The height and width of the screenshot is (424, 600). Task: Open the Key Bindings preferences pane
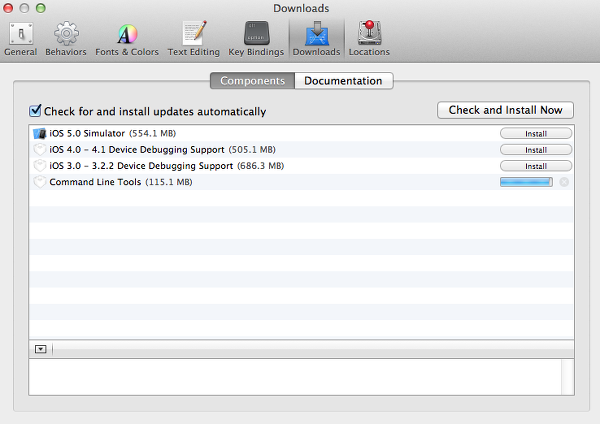coord(256,38)
